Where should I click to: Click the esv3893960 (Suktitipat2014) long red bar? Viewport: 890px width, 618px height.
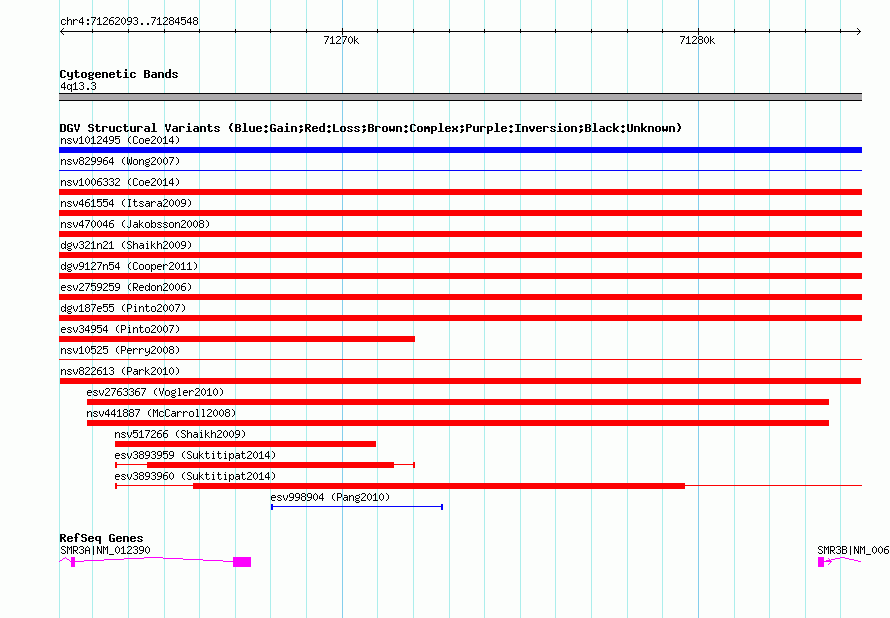point(439,486)
